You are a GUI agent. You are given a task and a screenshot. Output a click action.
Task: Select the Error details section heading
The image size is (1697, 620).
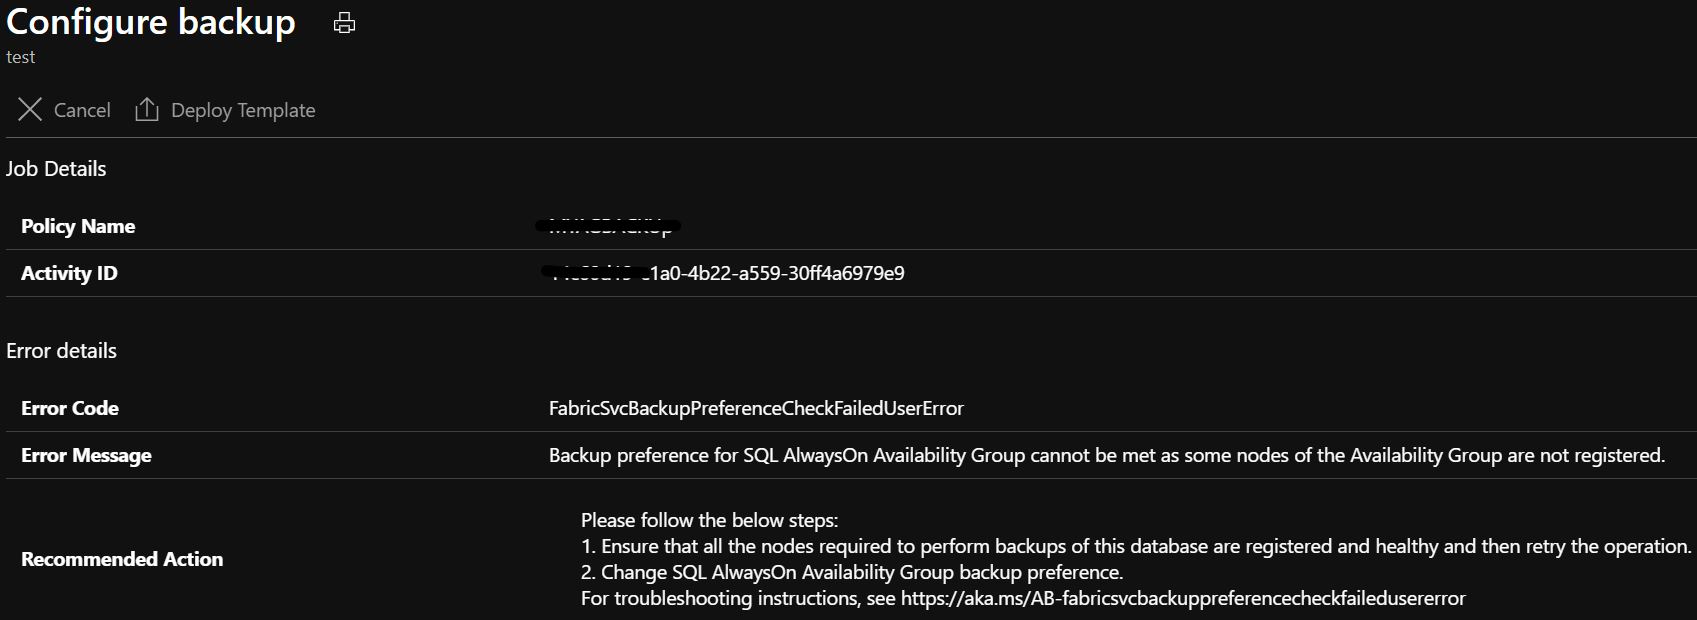62,350
